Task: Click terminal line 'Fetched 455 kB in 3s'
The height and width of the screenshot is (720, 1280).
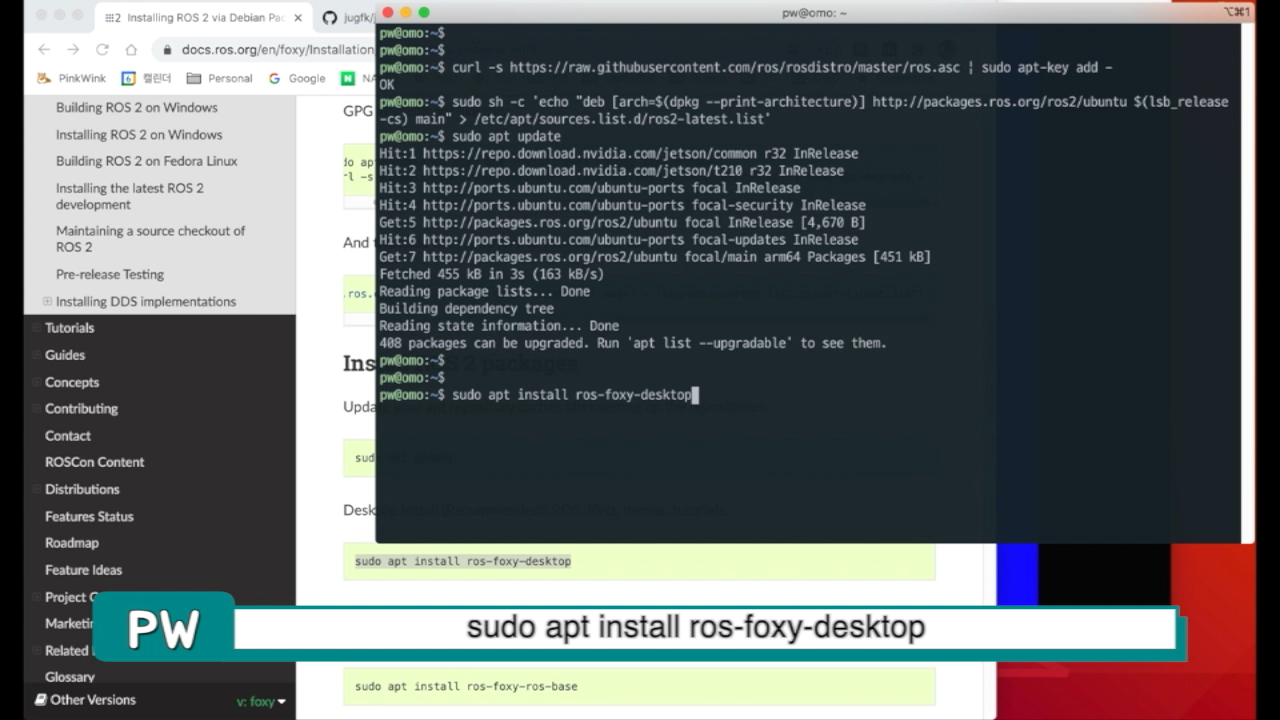Action: point(491,274)
